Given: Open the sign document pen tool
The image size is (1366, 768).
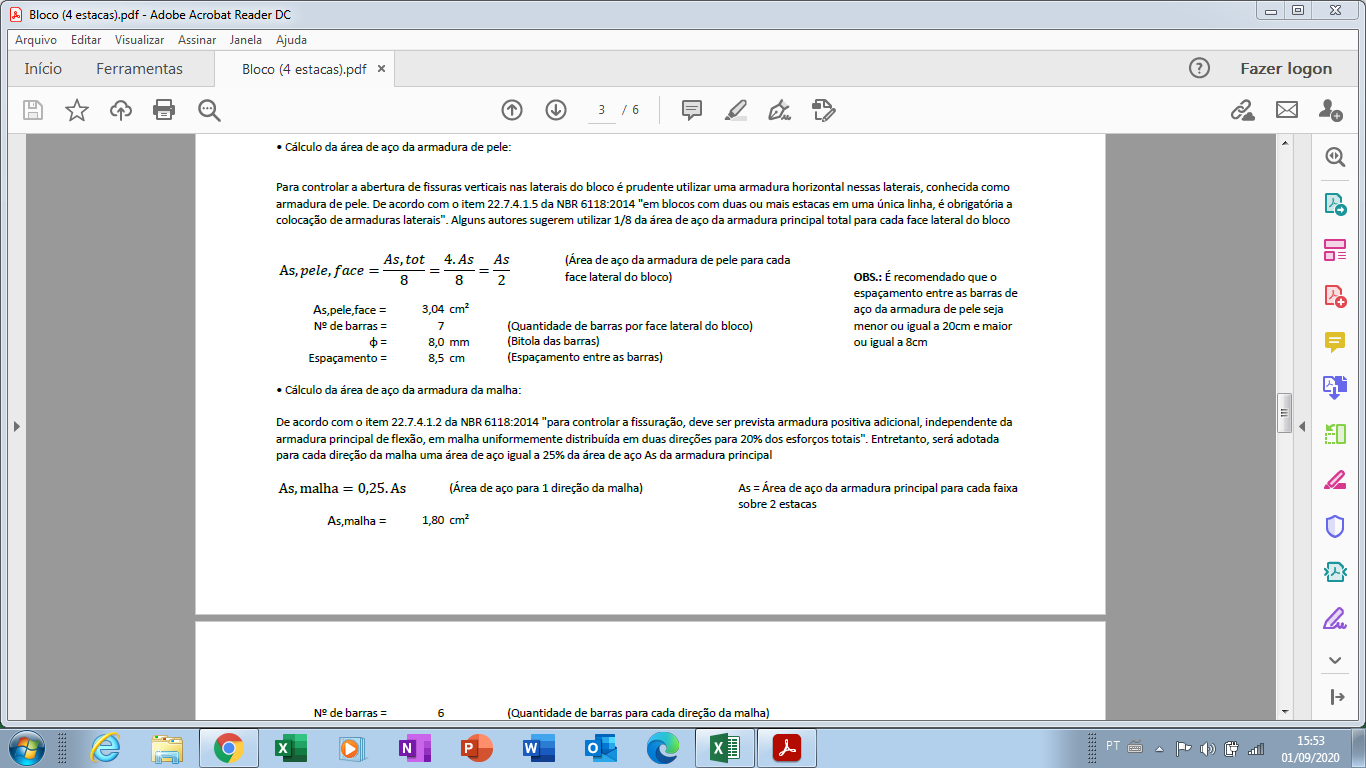Looking at the screenshot, I should pos(779,110).
